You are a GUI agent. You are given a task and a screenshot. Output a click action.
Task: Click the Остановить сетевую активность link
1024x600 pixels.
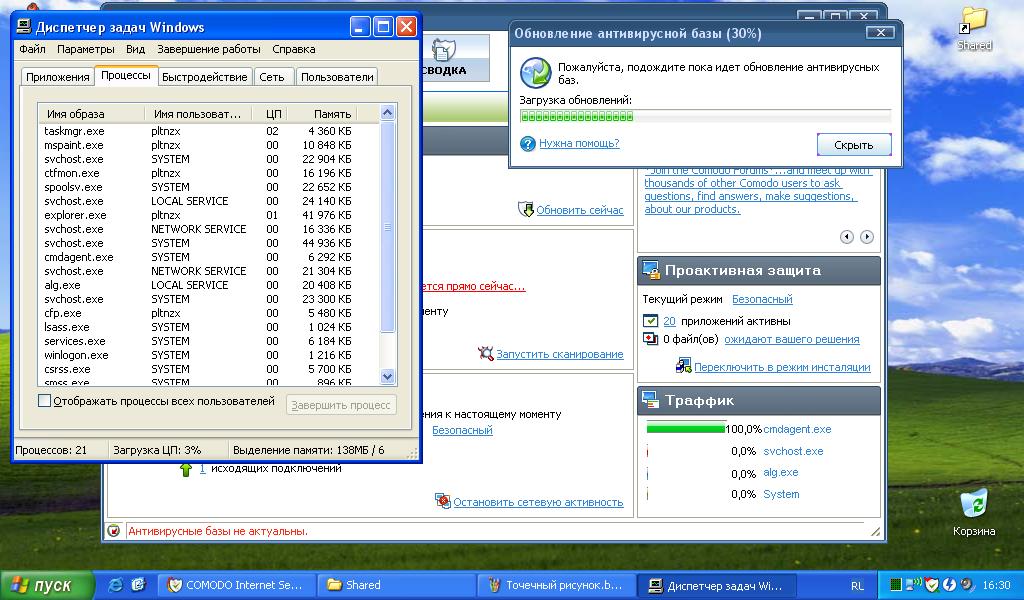[x=538, y=502]
